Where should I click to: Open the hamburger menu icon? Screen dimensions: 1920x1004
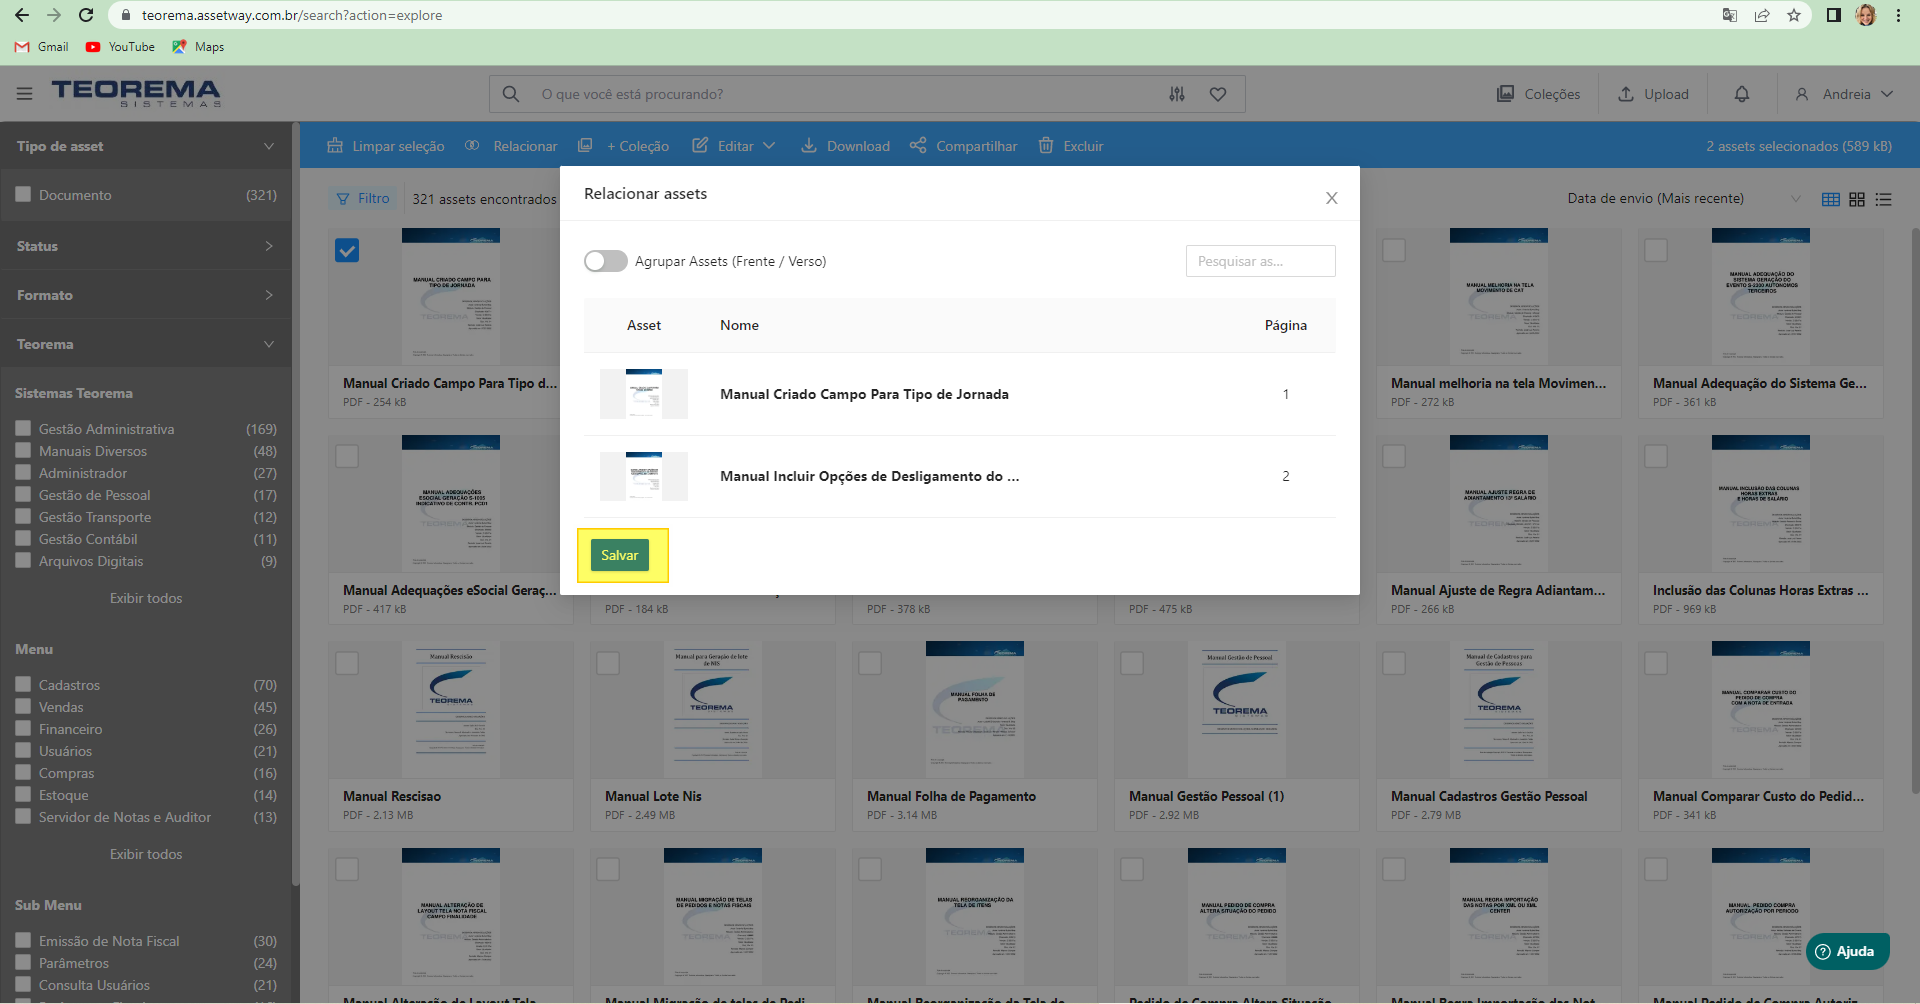click(x=25, y=94)
